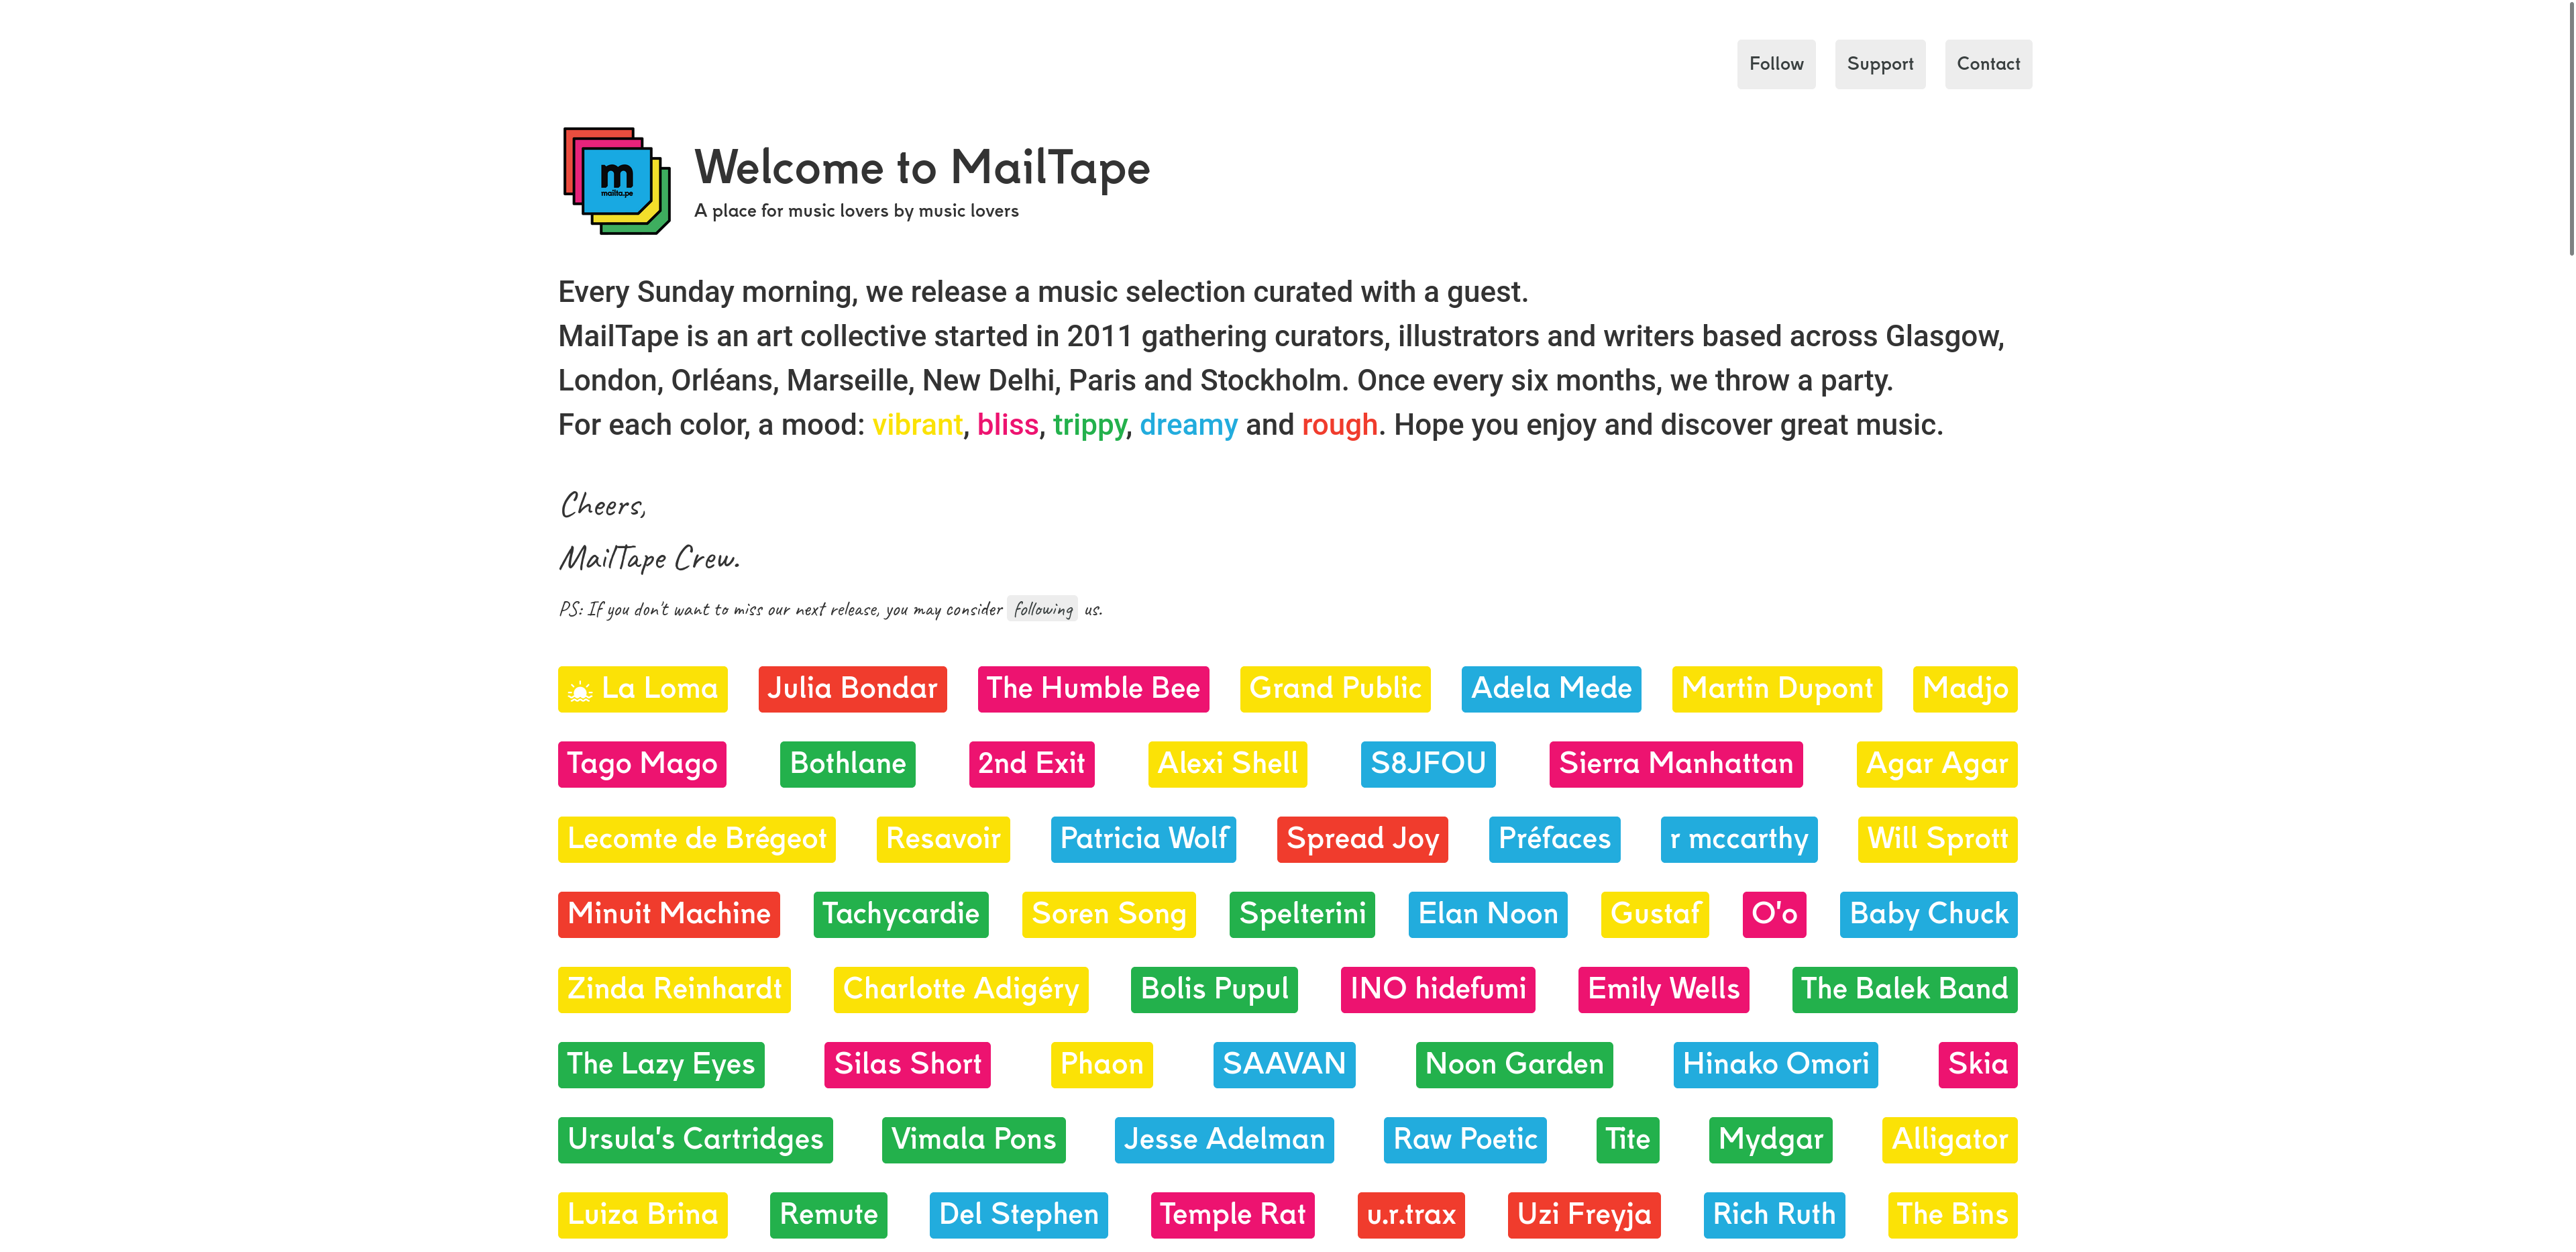The width and height of the screenshot is (2576, 1252).
Task: Visit the Charlotte Adigéry episode
Action: [x=961, y=989]
